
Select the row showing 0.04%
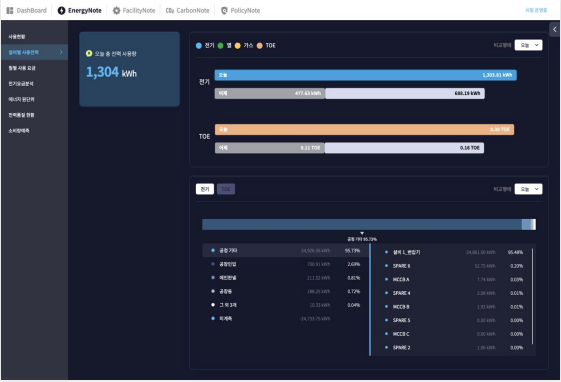286,305
